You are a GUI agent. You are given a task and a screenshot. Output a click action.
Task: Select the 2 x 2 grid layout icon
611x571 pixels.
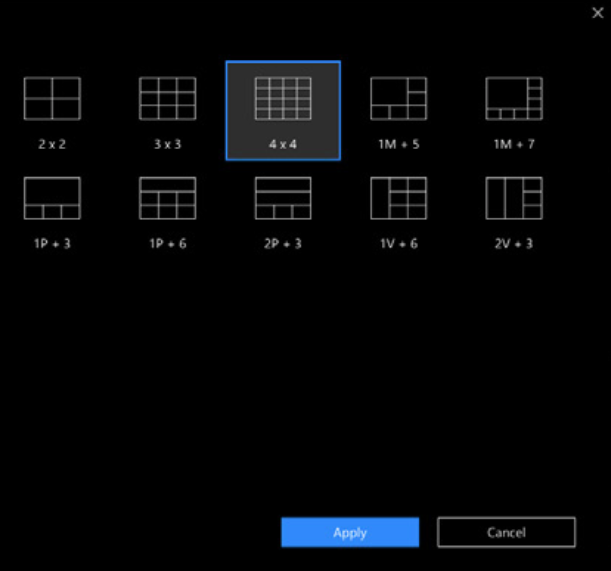[x=52, y=99]
